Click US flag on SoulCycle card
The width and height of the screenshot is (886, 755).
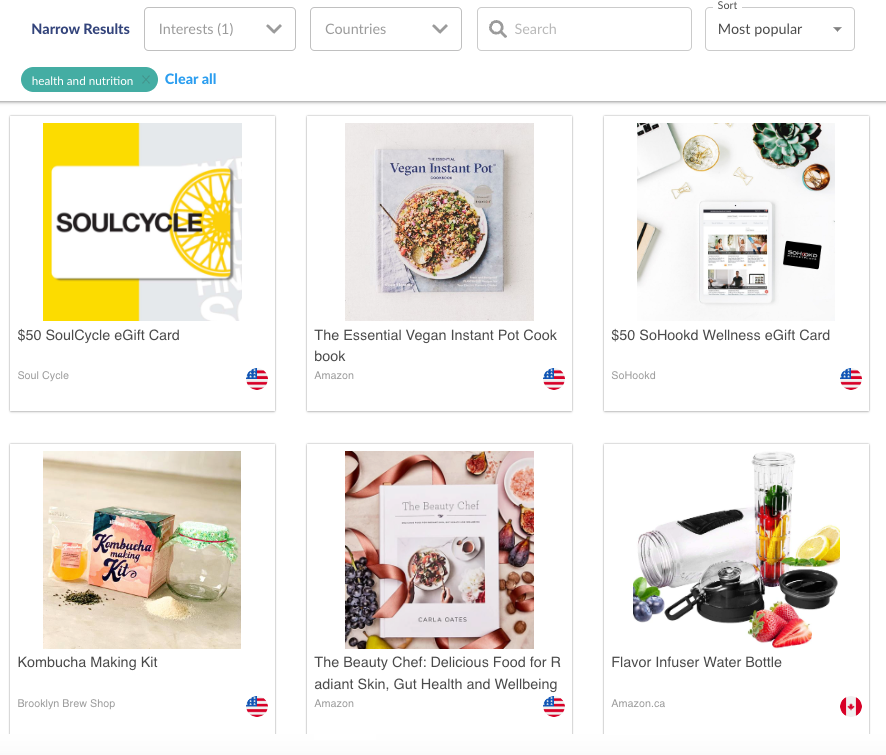pyautogui.click(x=257, y=379)
